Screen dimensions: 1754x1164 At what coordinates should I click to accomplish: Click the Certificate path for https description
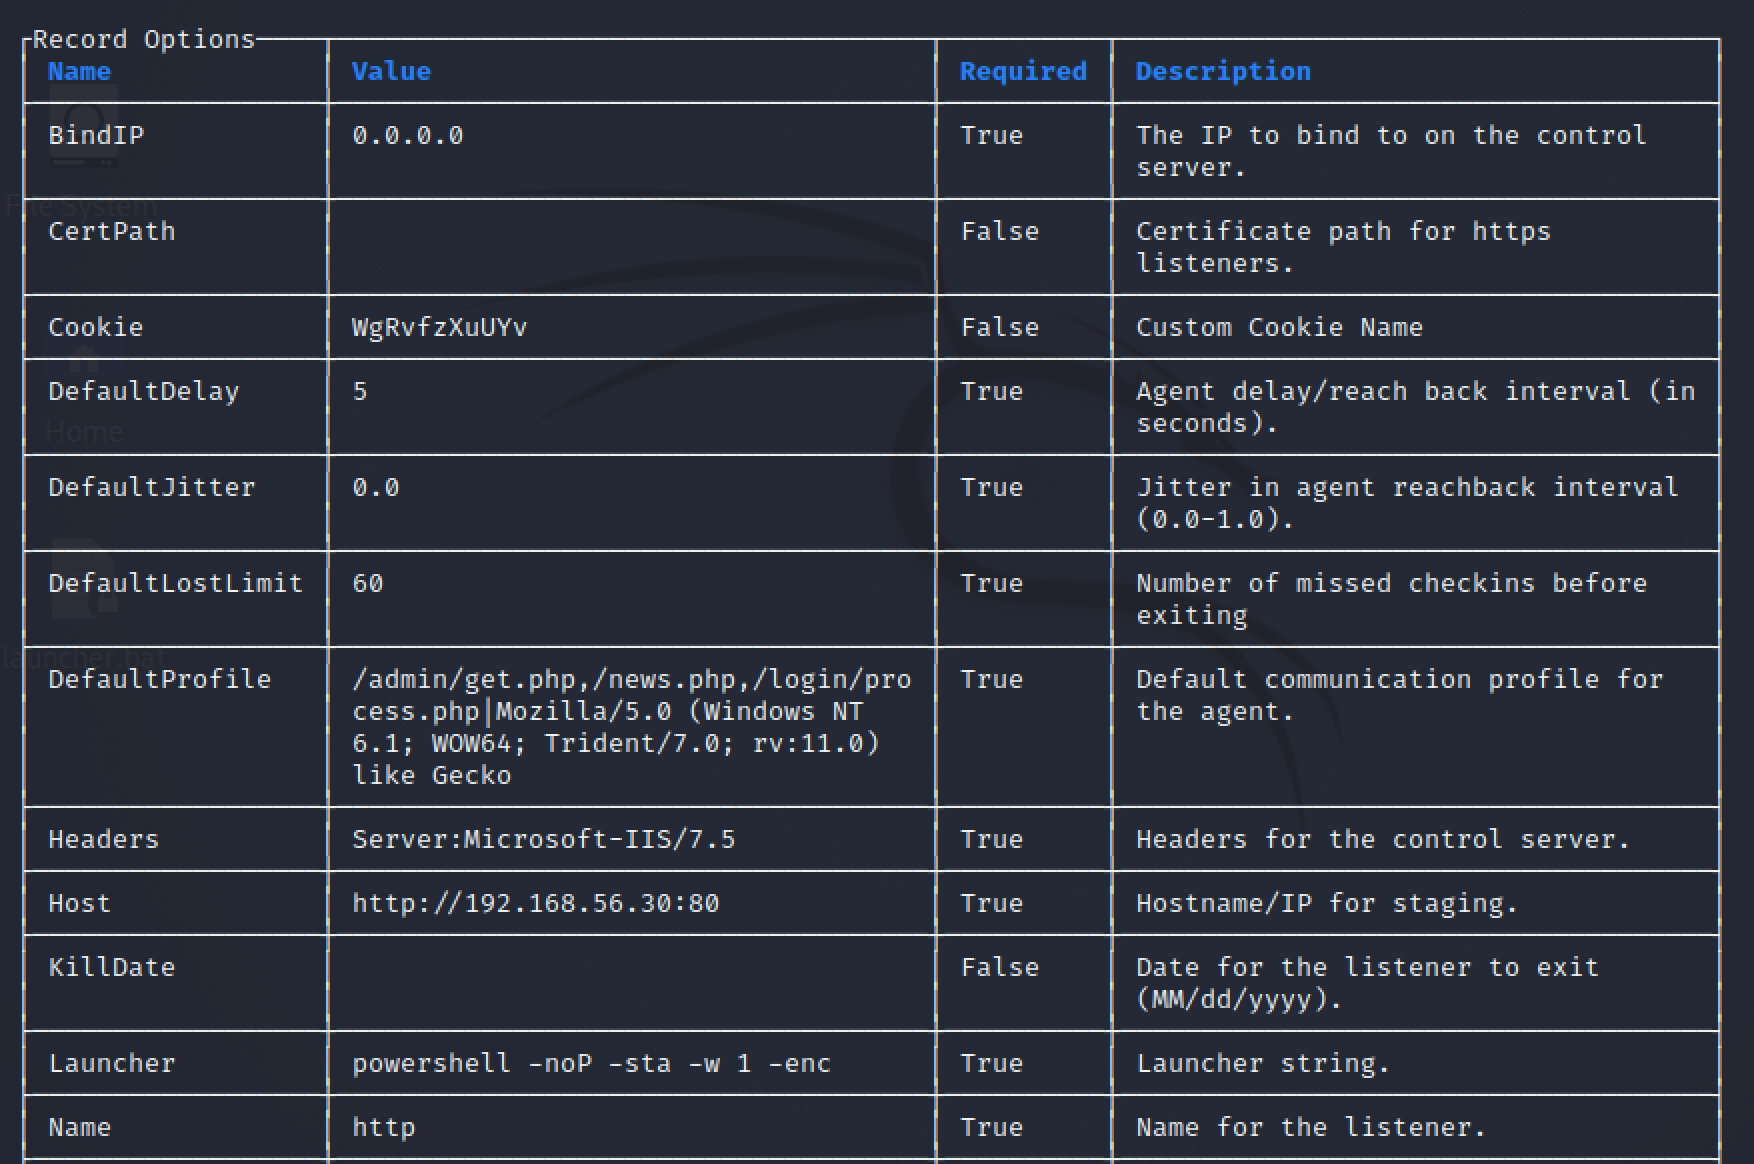pos(1343,247)
